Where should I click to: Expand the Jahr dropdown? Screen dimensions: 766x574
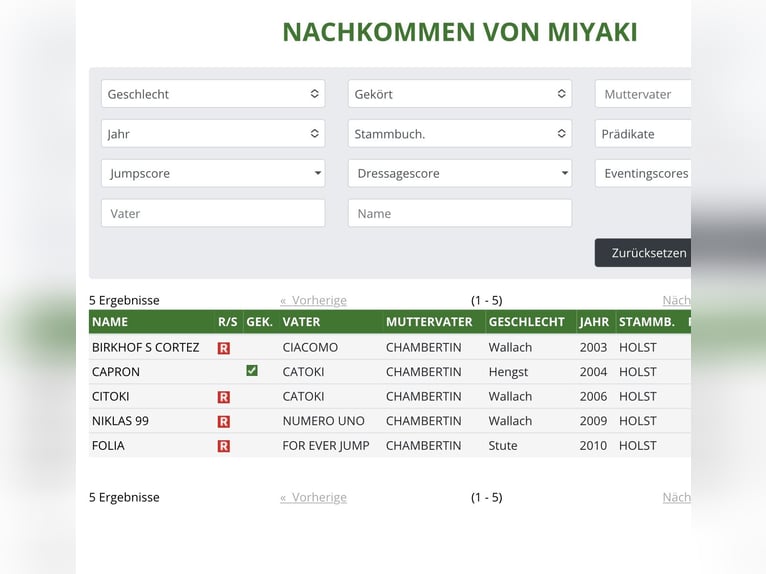[x=213, y=134]
